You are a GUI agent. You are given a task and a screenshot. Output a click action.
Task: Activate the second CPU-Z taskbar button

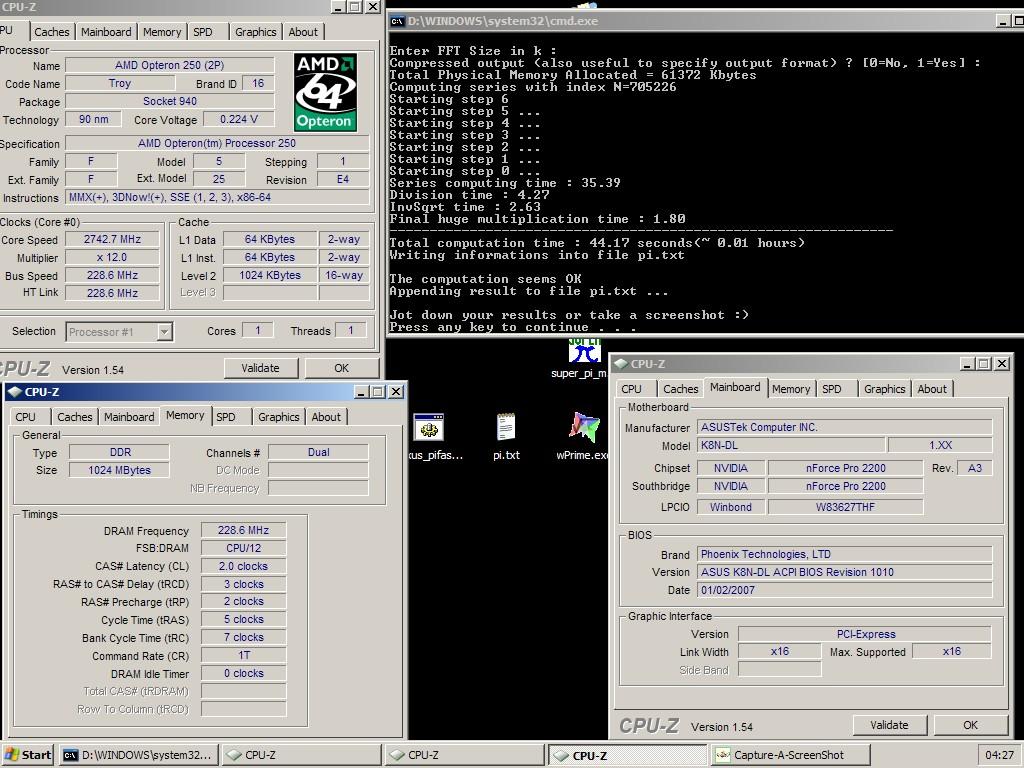(464, 755)
